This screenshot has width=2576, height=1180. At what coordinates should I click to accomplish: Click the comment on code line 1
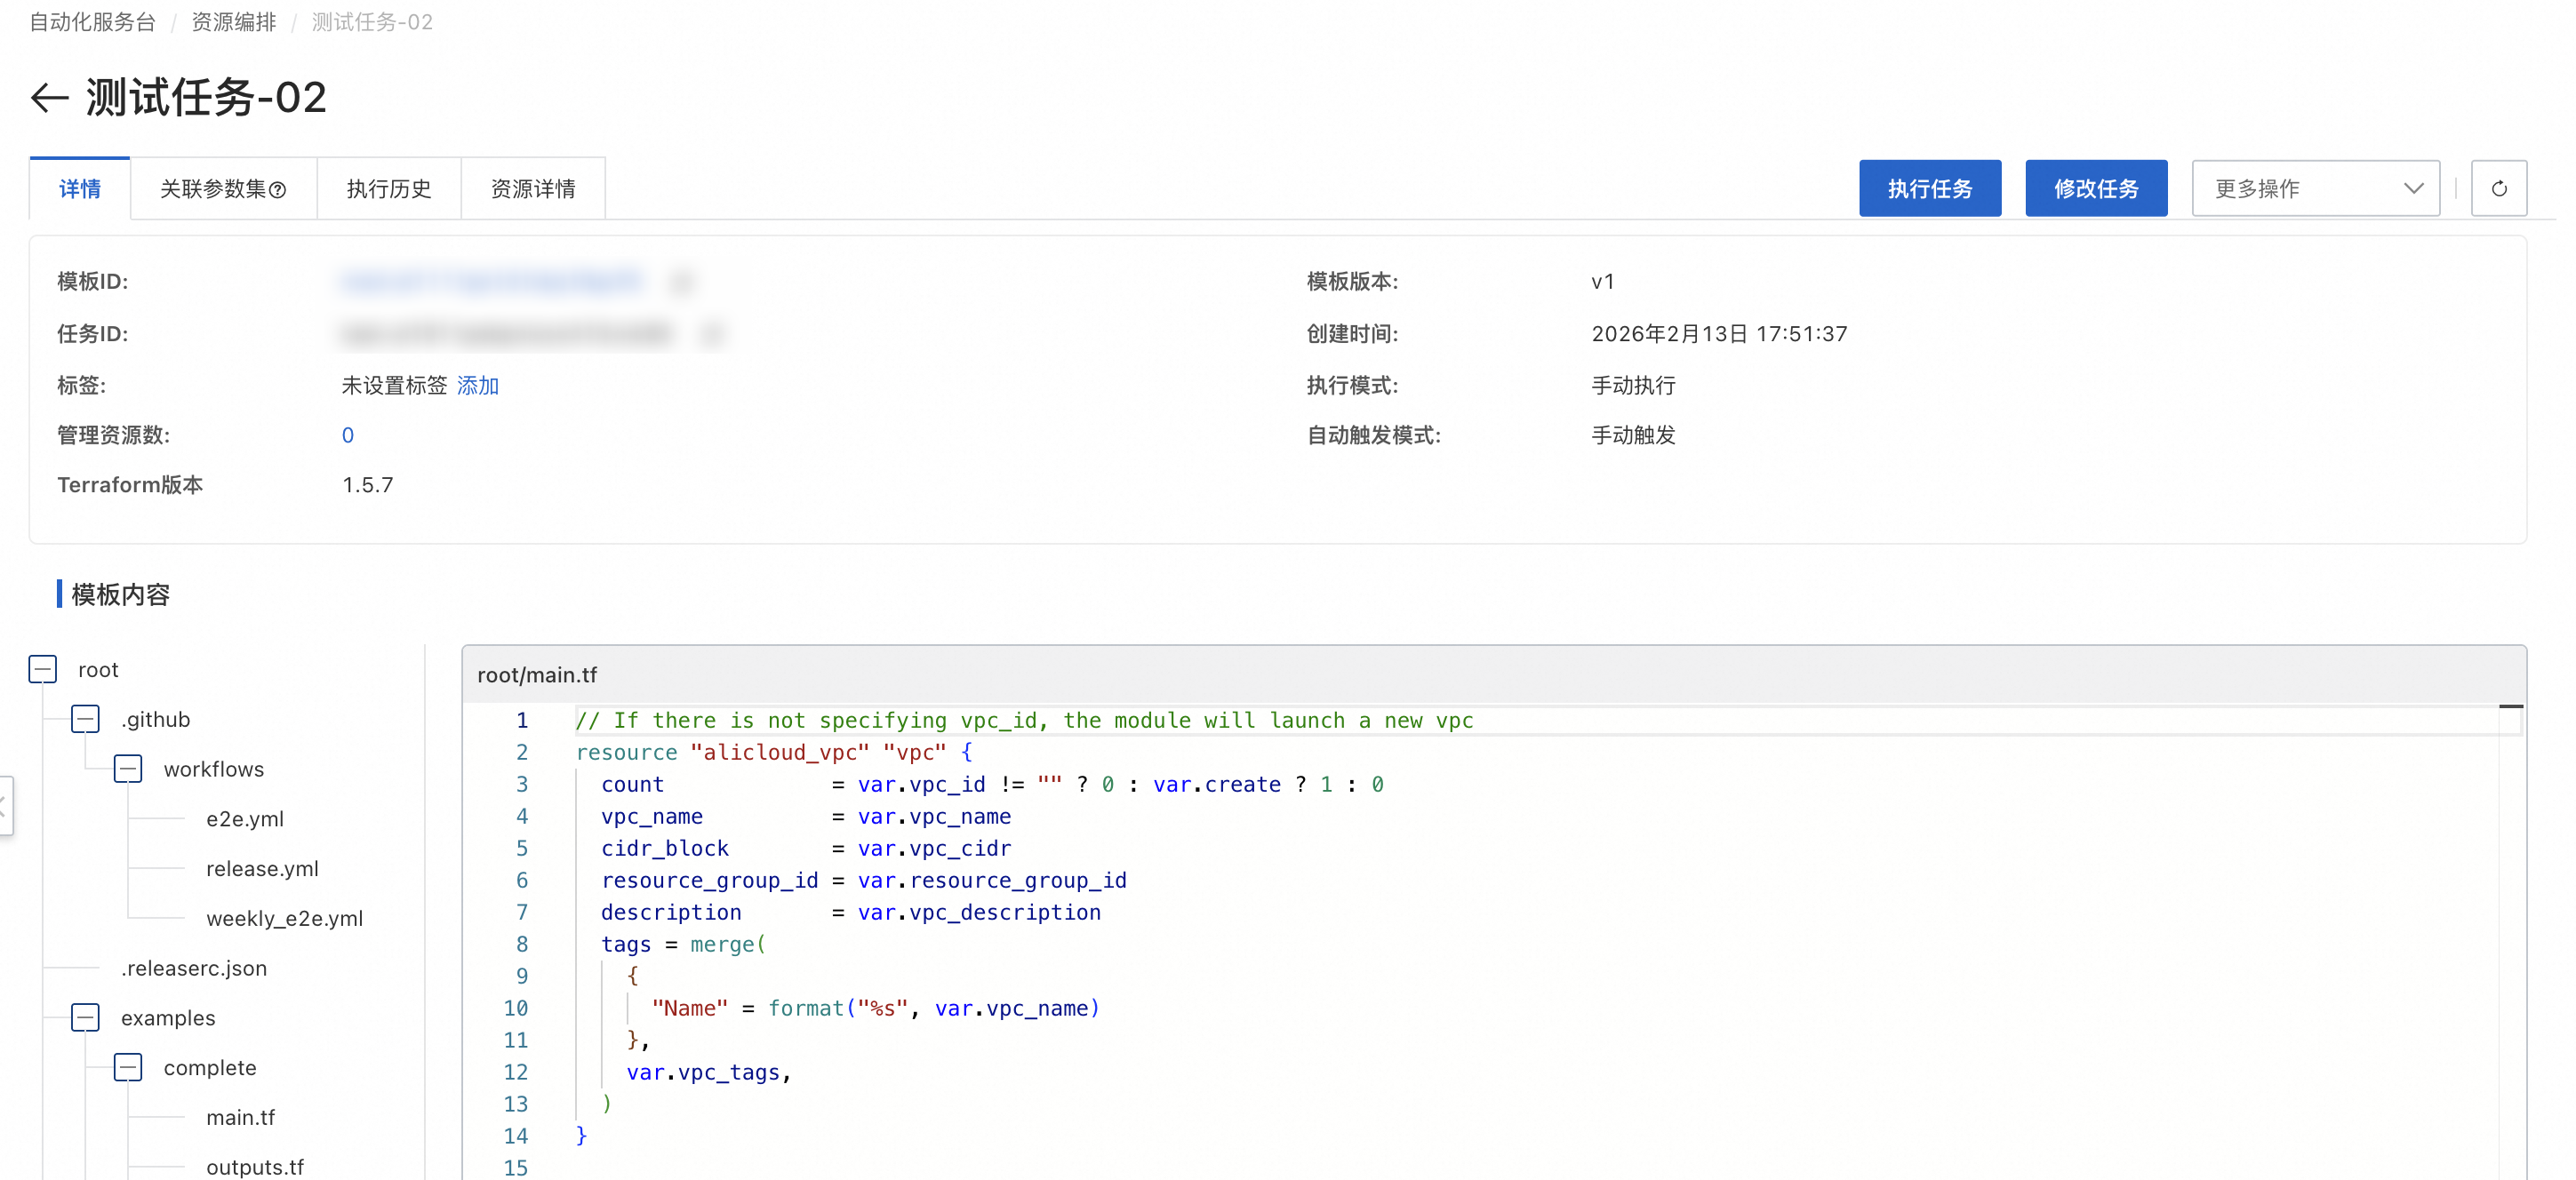point(1024,720)
